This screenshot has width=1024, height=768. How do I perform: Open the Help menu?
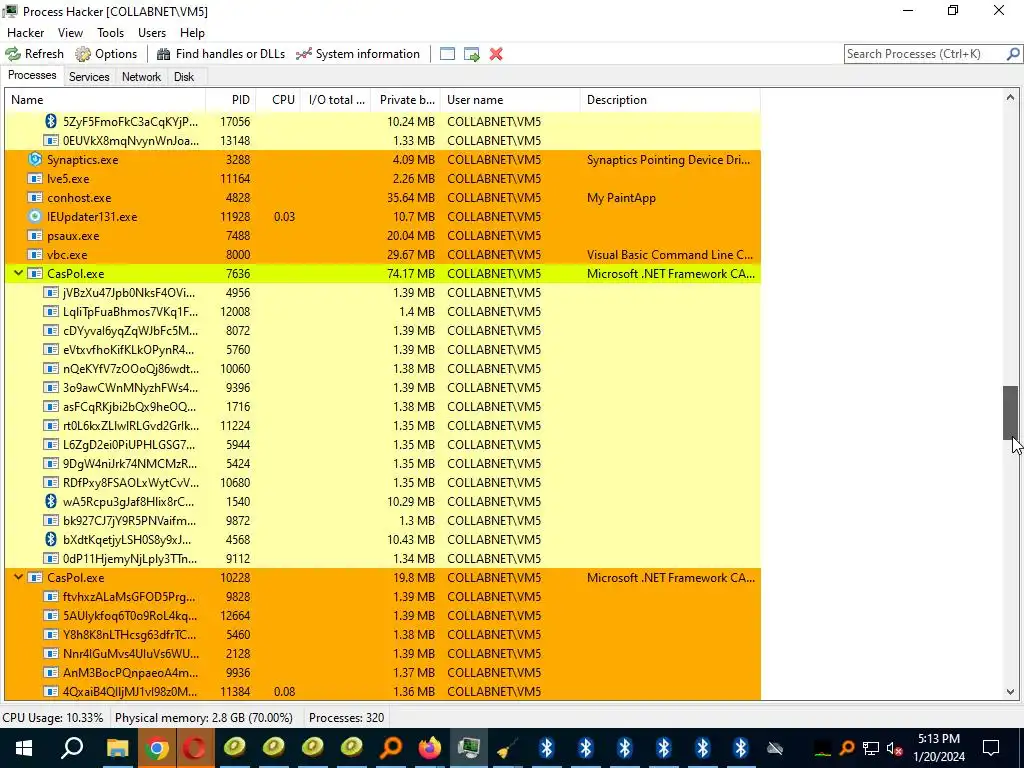[192, 33]
